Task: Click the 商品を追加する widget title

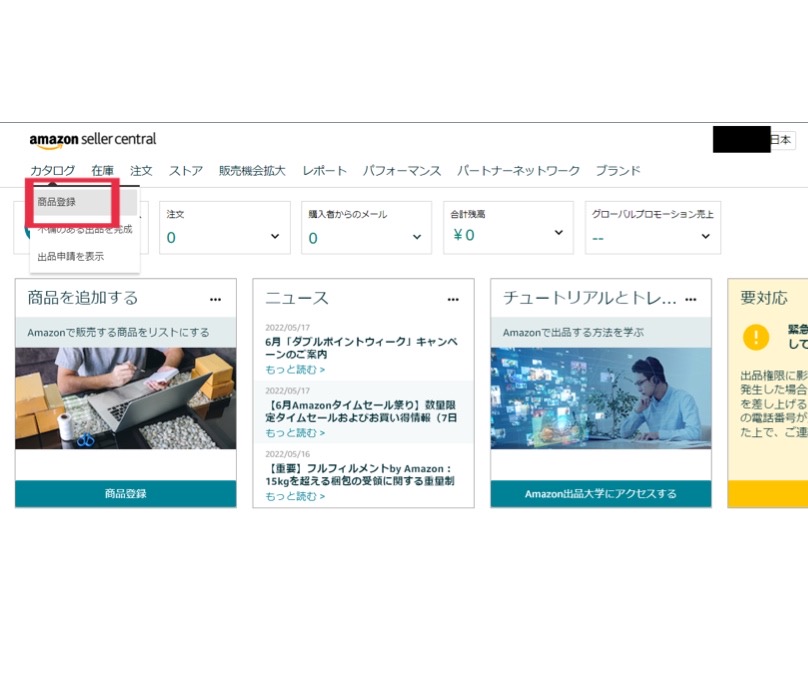Action: (82, 298)
